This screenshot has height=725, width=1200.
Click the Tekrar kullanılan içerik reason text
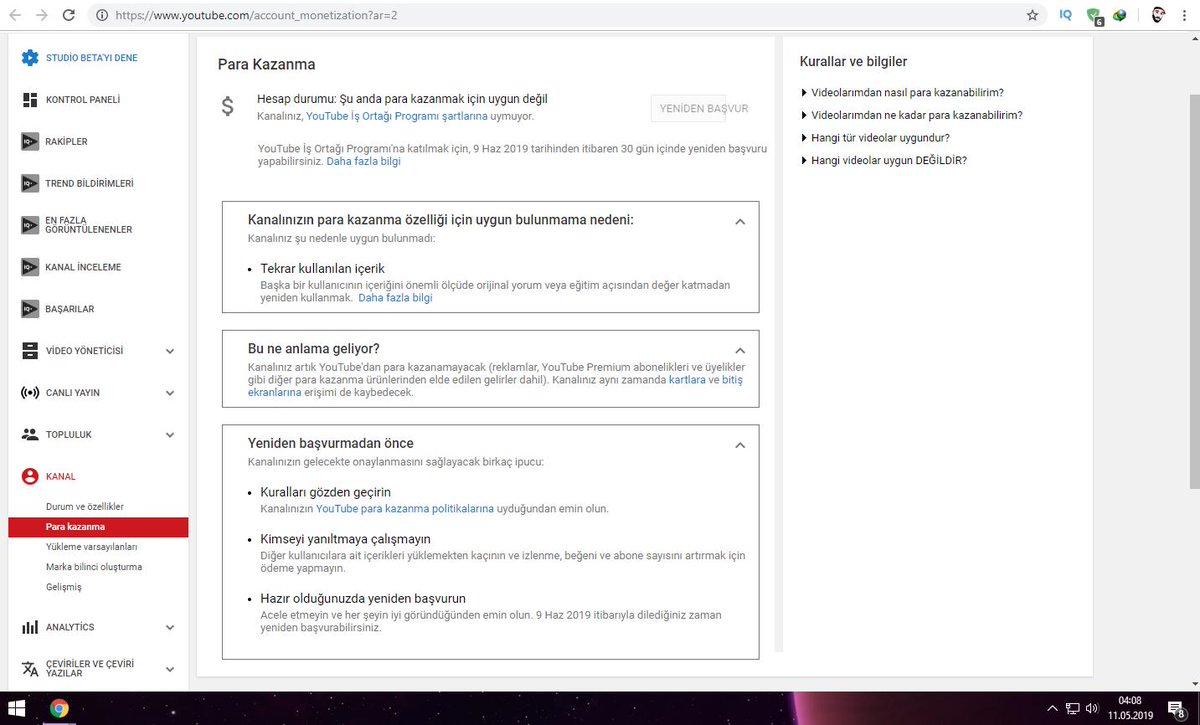coord(322,269)
